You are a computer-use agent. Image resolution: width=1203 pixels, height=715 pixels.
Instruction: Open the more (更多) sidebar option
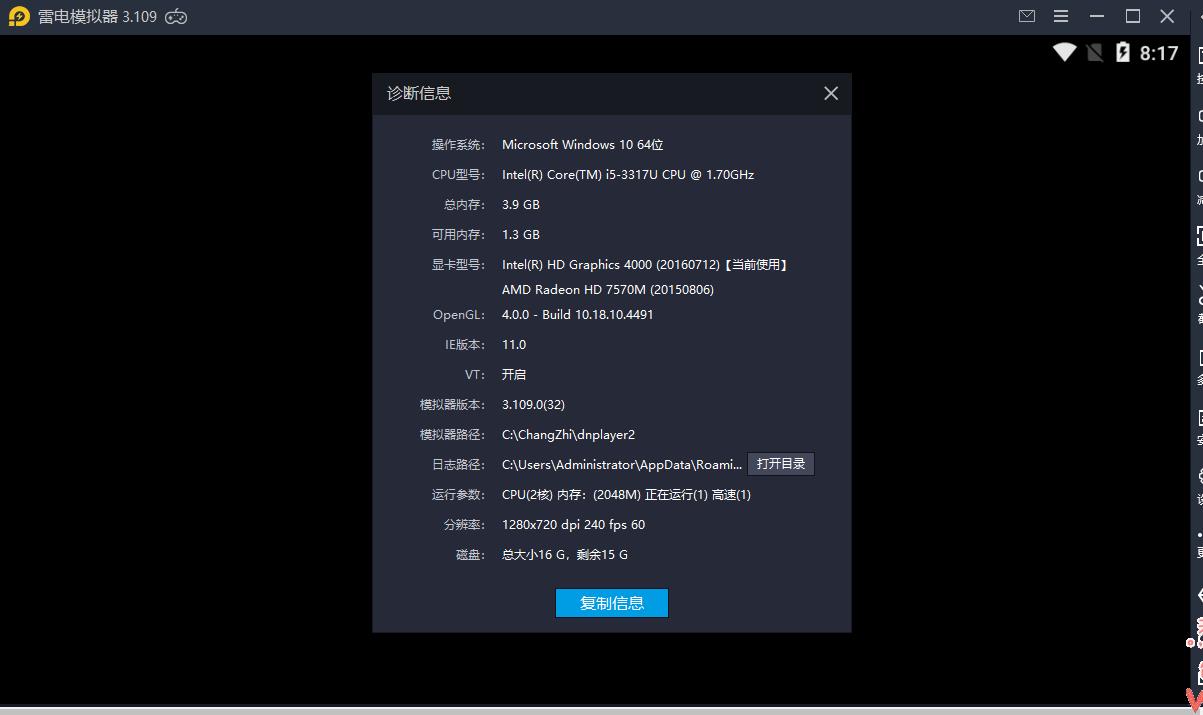(x=1199, y=538)
